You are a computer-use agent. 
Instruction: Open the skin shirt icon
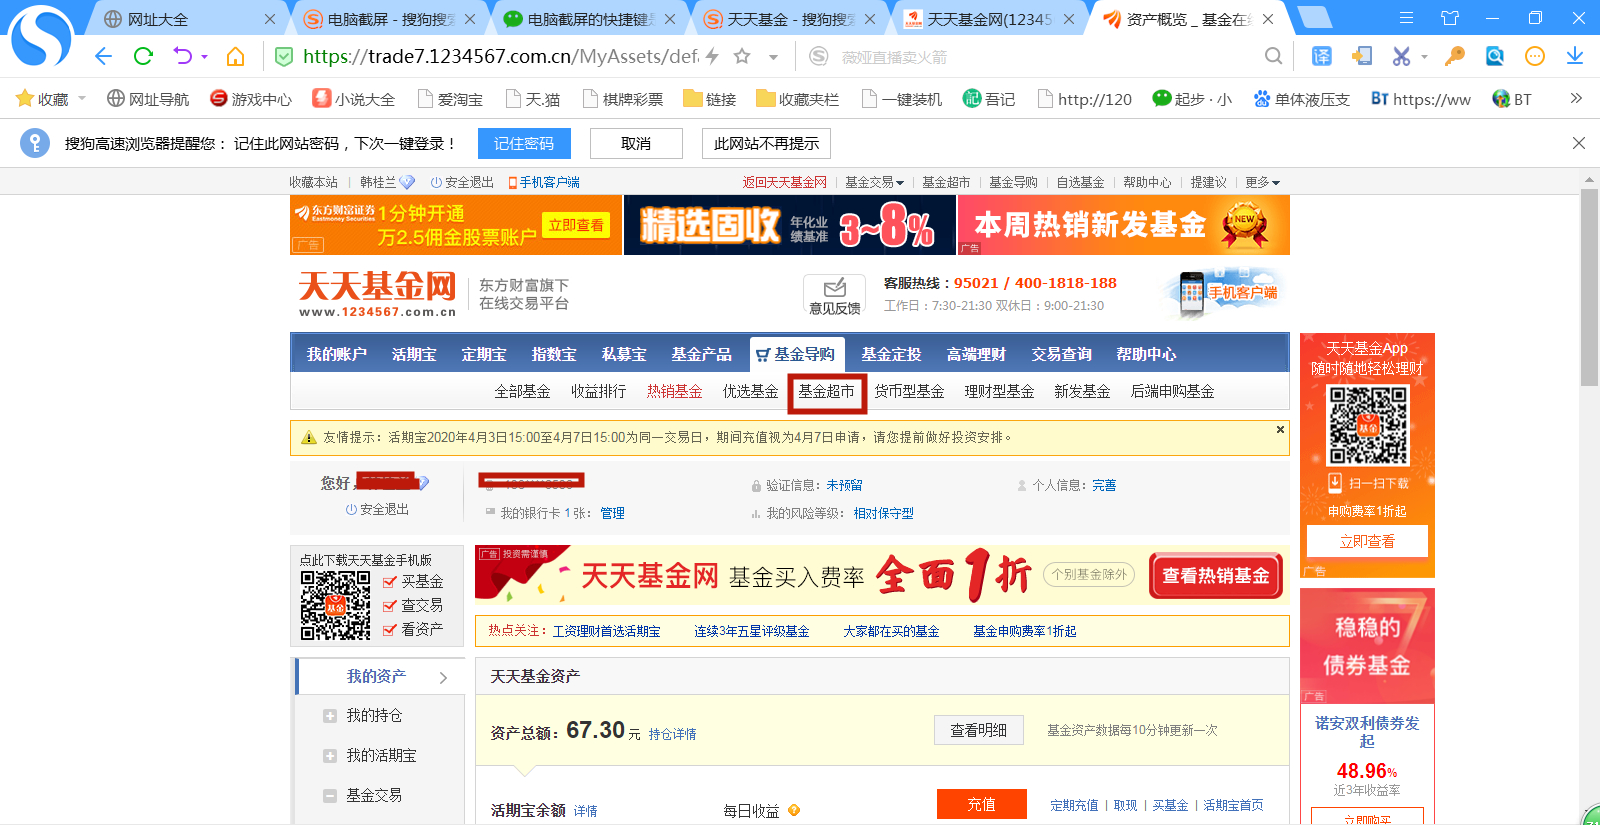[1450, 18]
